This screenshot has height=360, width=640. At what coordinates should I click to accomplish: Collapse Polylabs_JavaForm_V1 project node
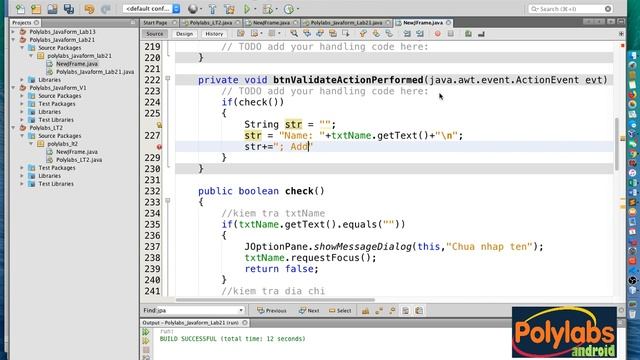13,88
